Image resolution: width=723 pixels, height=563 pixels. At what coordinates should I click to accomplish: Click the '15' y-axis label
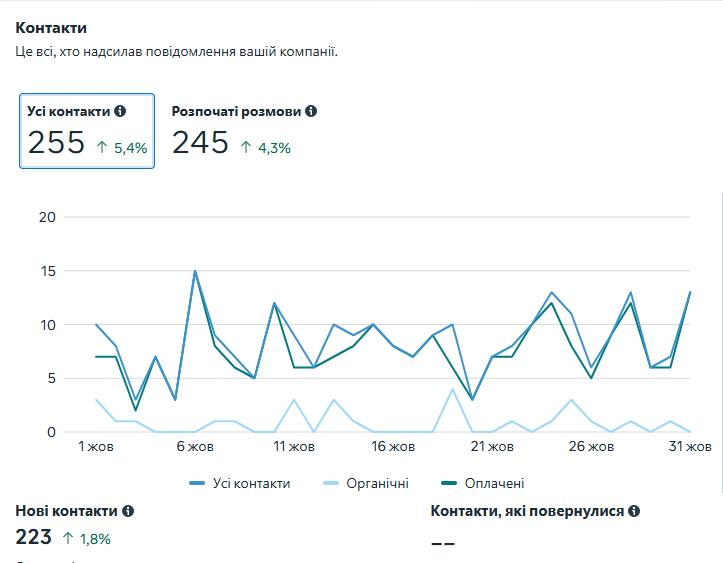tap(48, 271)
